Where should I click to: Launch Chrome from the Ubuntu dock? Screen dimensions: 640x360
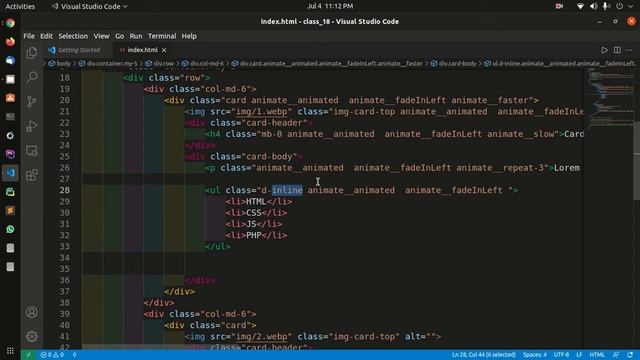10,23
